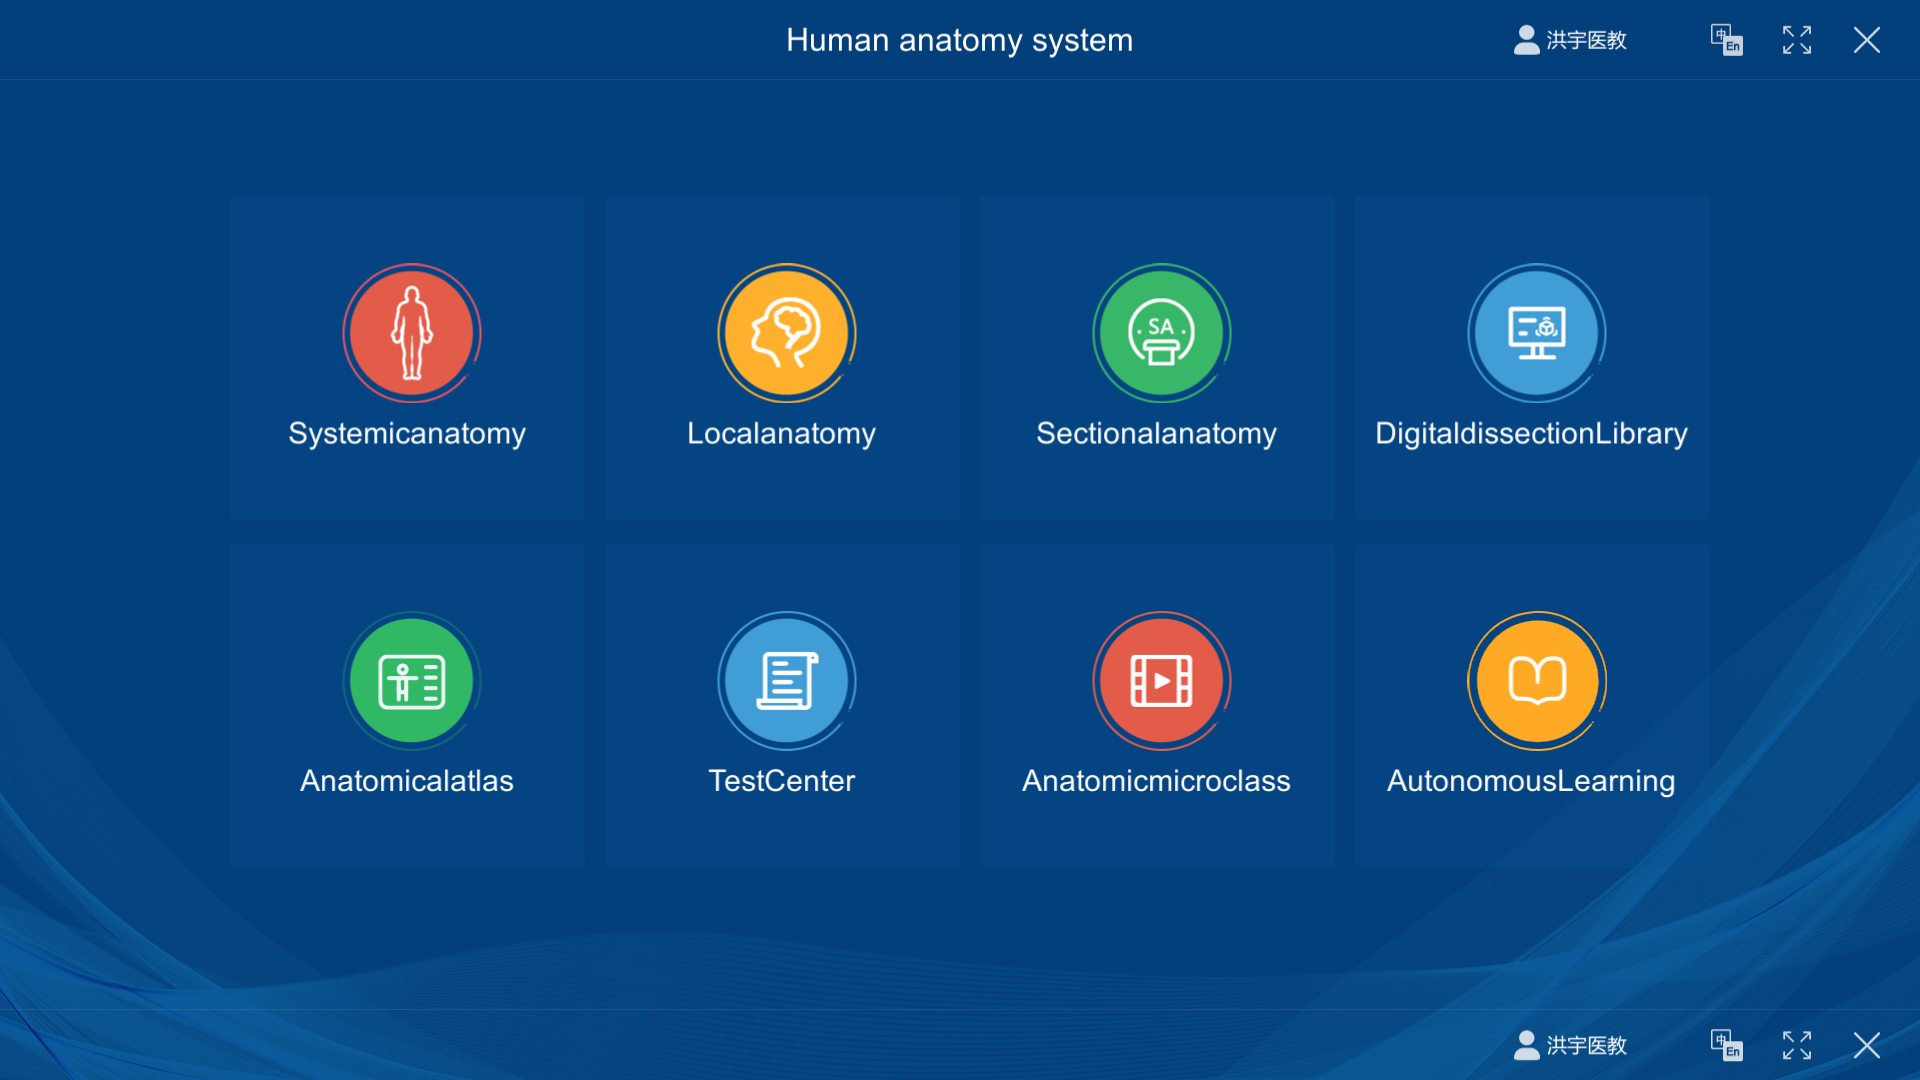This screenshot has height=1080, width=1920.
Task: Close the app with top X icon
Action: point(1867,40)
